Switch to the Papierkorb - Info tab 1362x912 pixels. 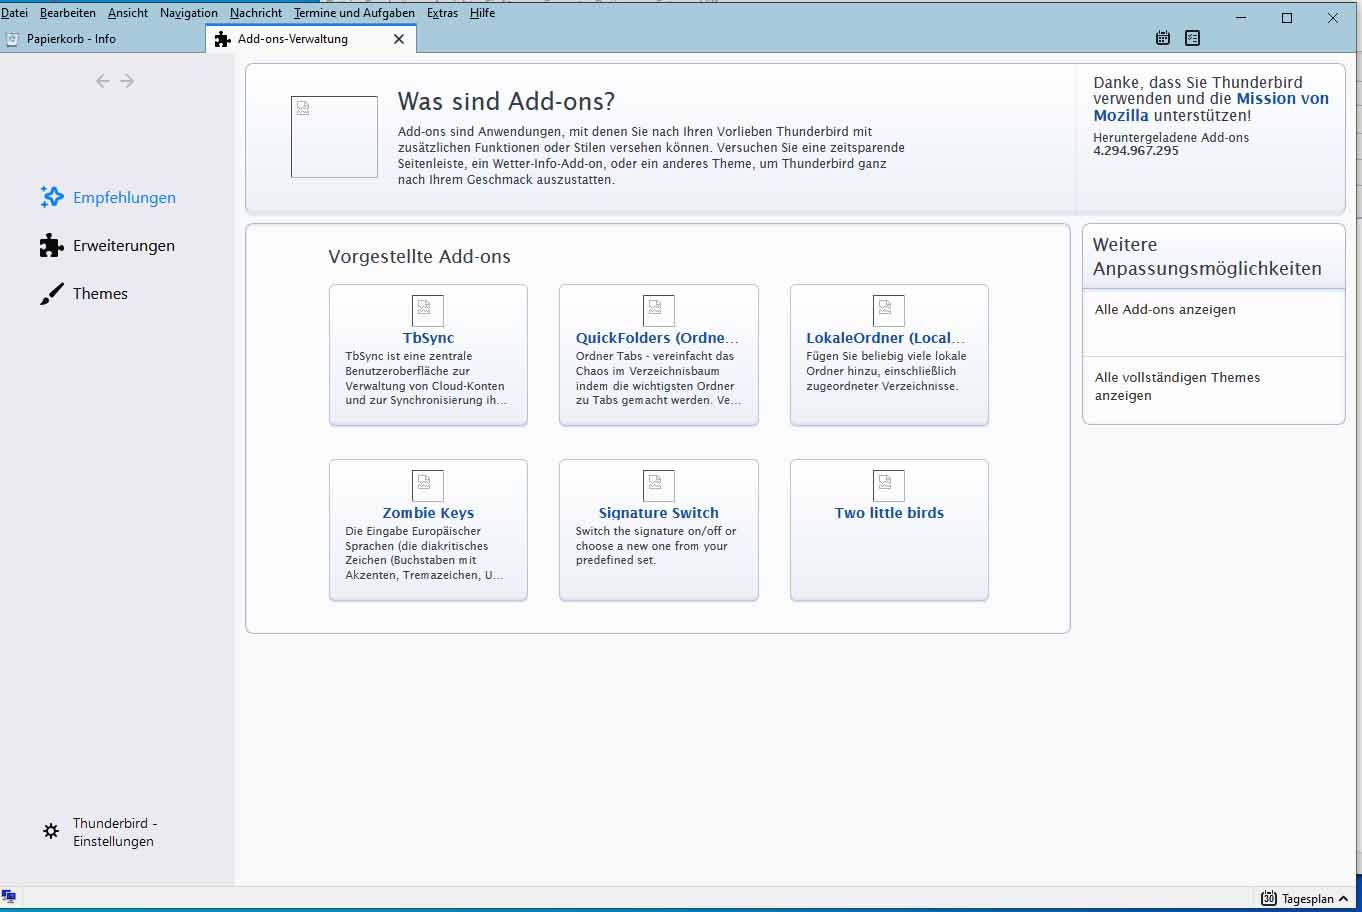(x=102, y=39)
